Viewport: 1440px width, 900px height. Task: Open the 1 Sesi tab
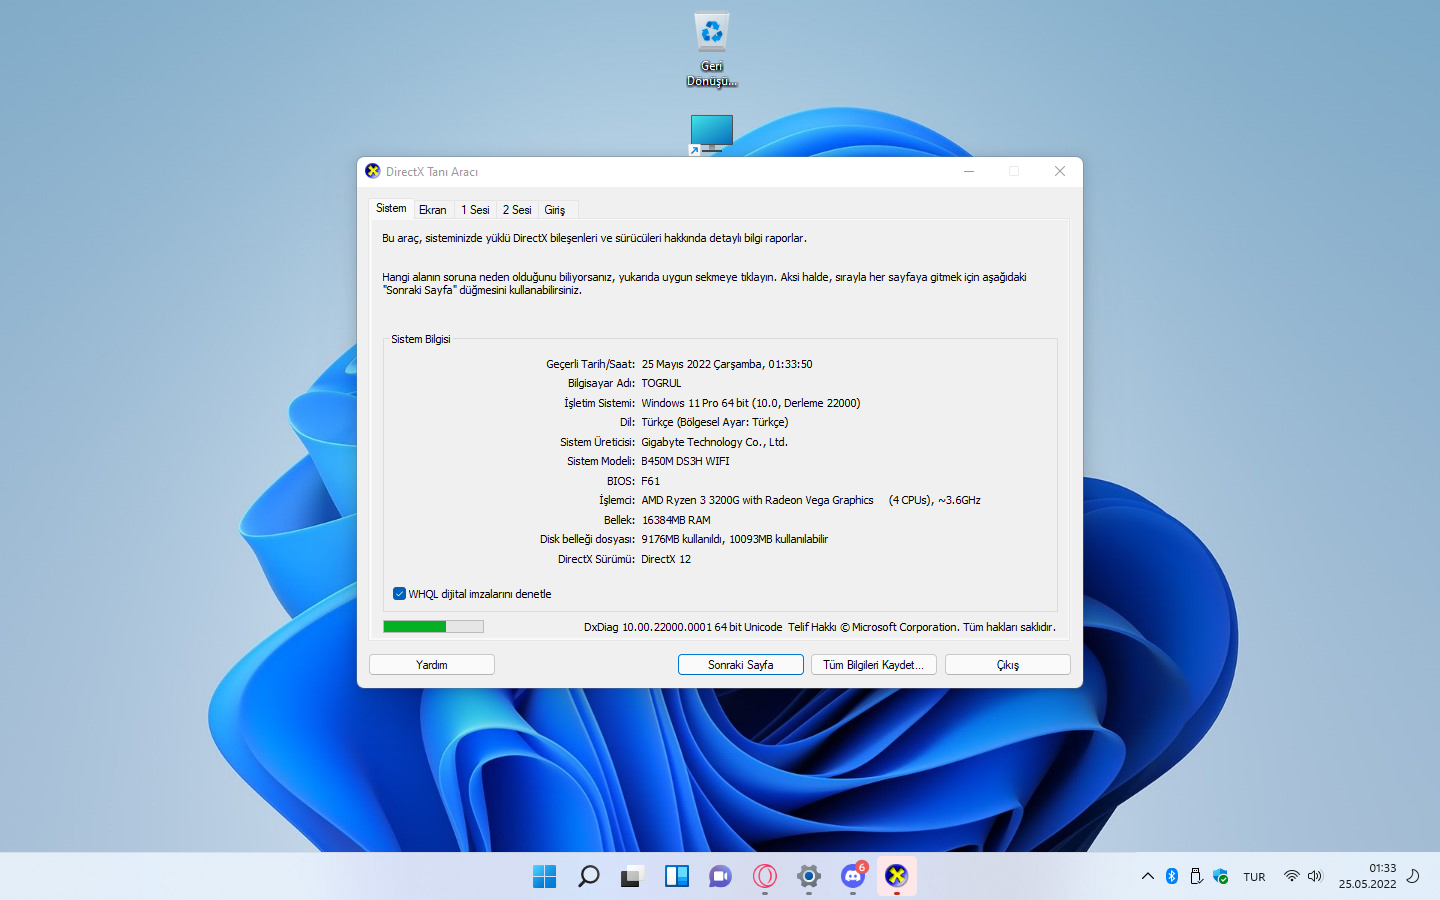click(475, 210)
